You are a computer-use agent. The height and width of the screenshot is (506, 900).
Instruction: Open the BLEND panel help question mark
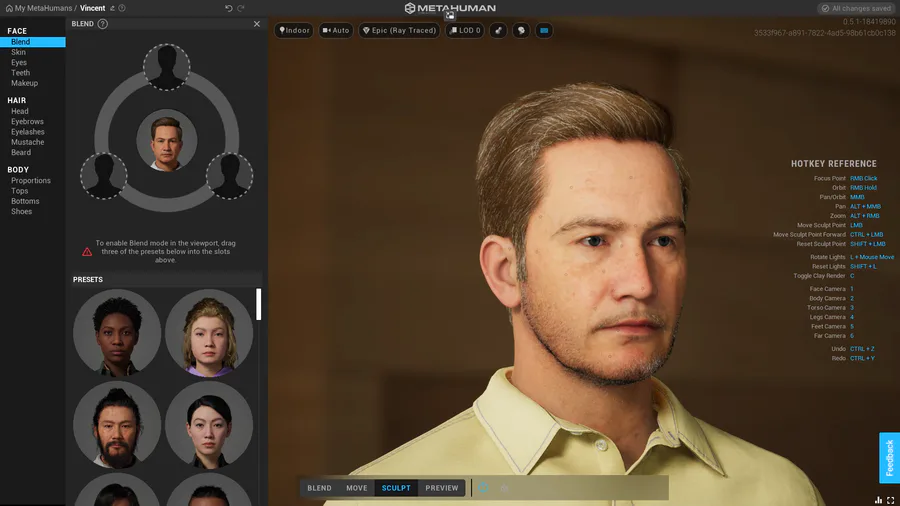tap(103, 24)
